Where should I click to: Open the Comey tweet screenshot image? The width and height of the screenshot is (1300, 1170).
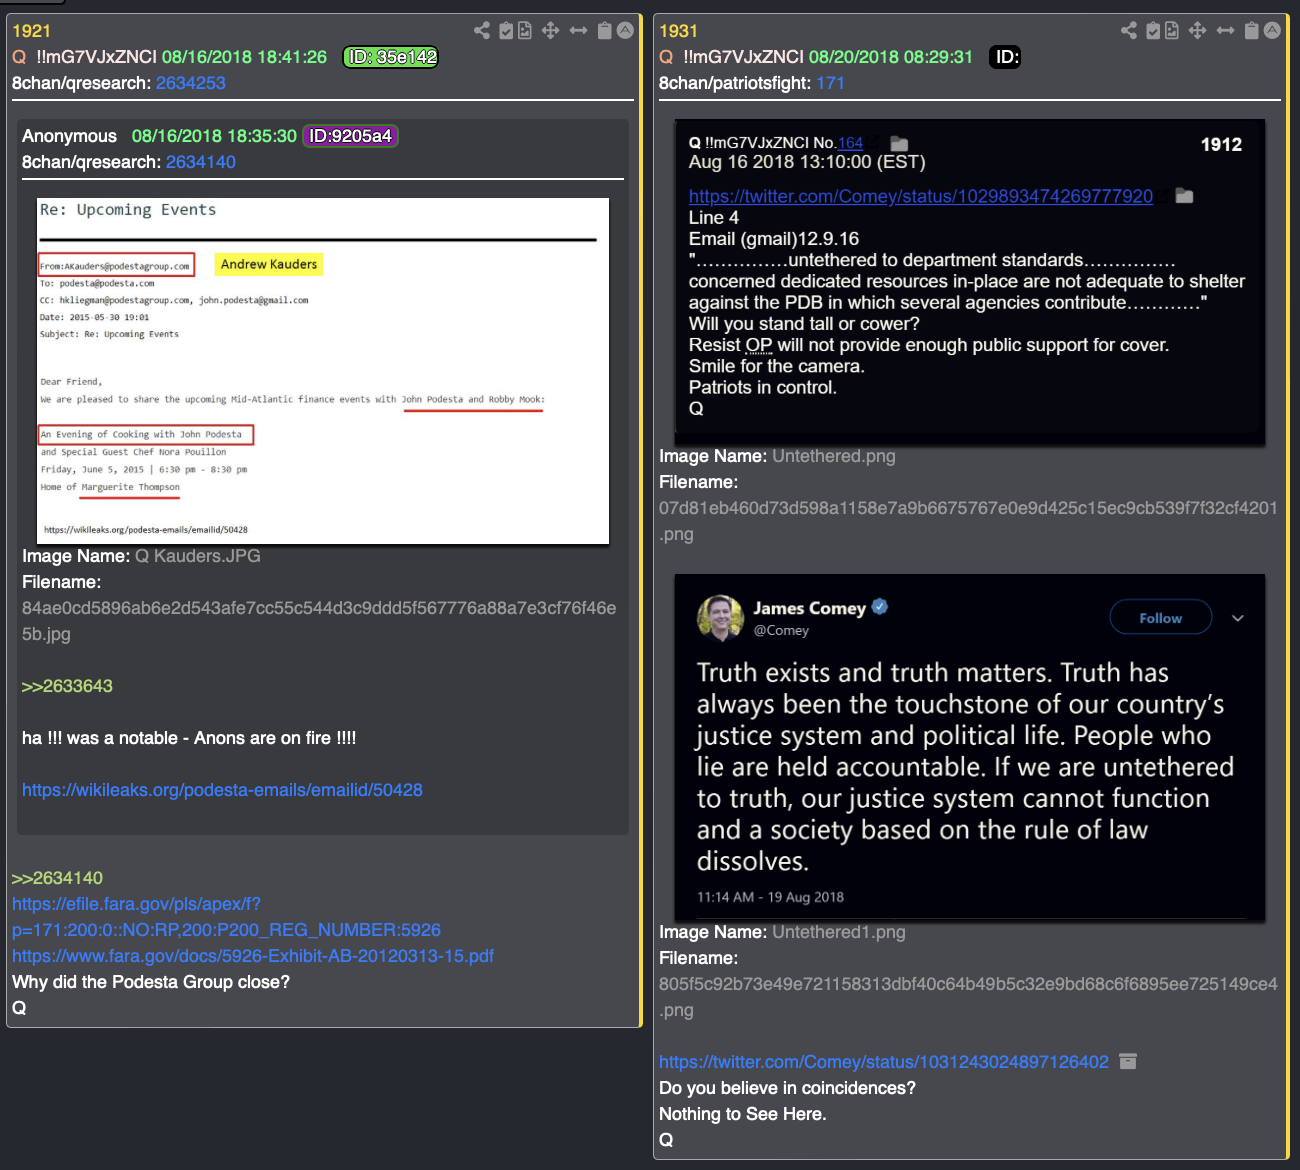click(970, 747)
